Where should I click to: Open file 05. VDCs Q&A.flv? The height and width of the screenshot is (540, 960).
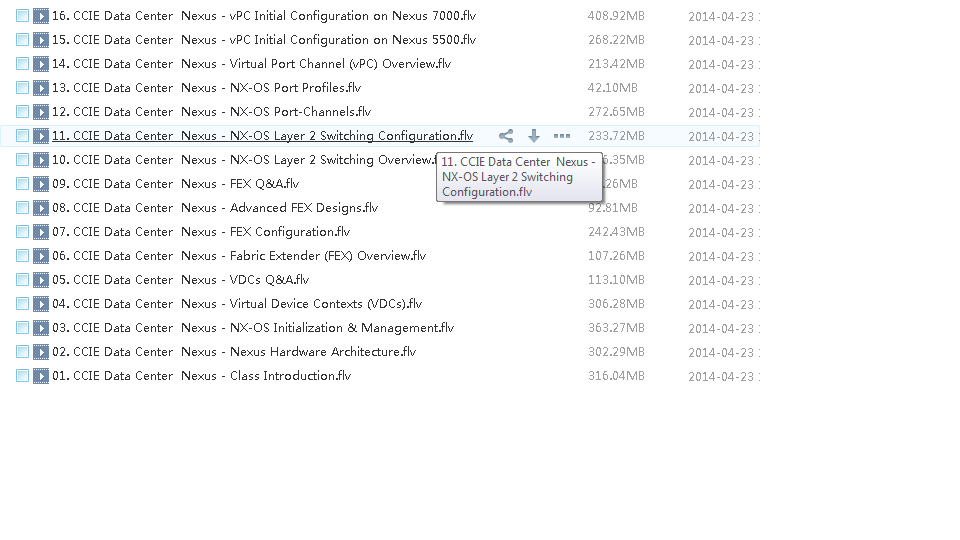181,280
